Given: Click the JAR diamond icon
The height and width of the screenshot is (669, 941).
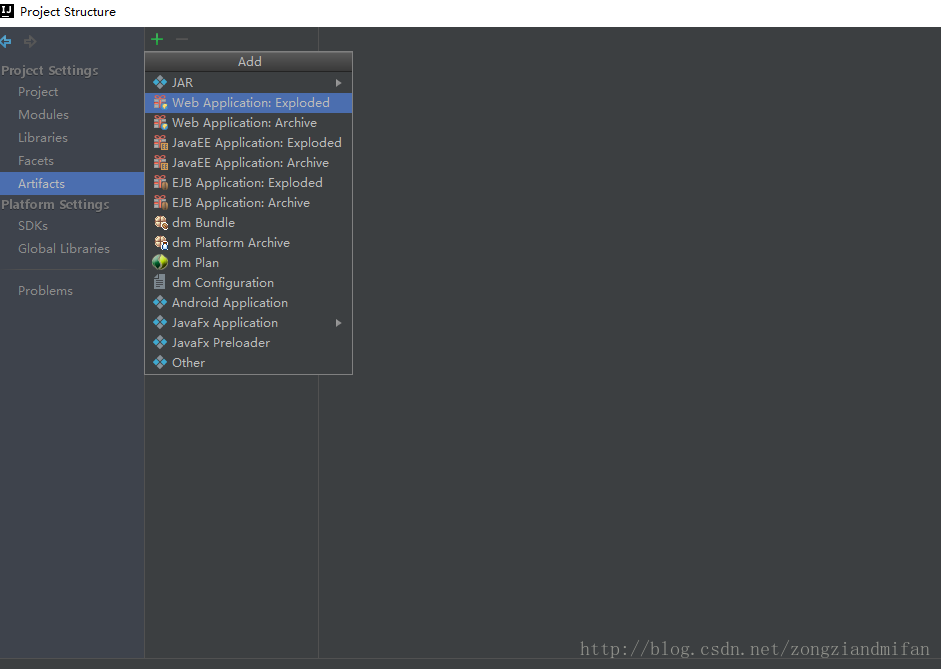Looking at the screenshot, I should 160,82.
